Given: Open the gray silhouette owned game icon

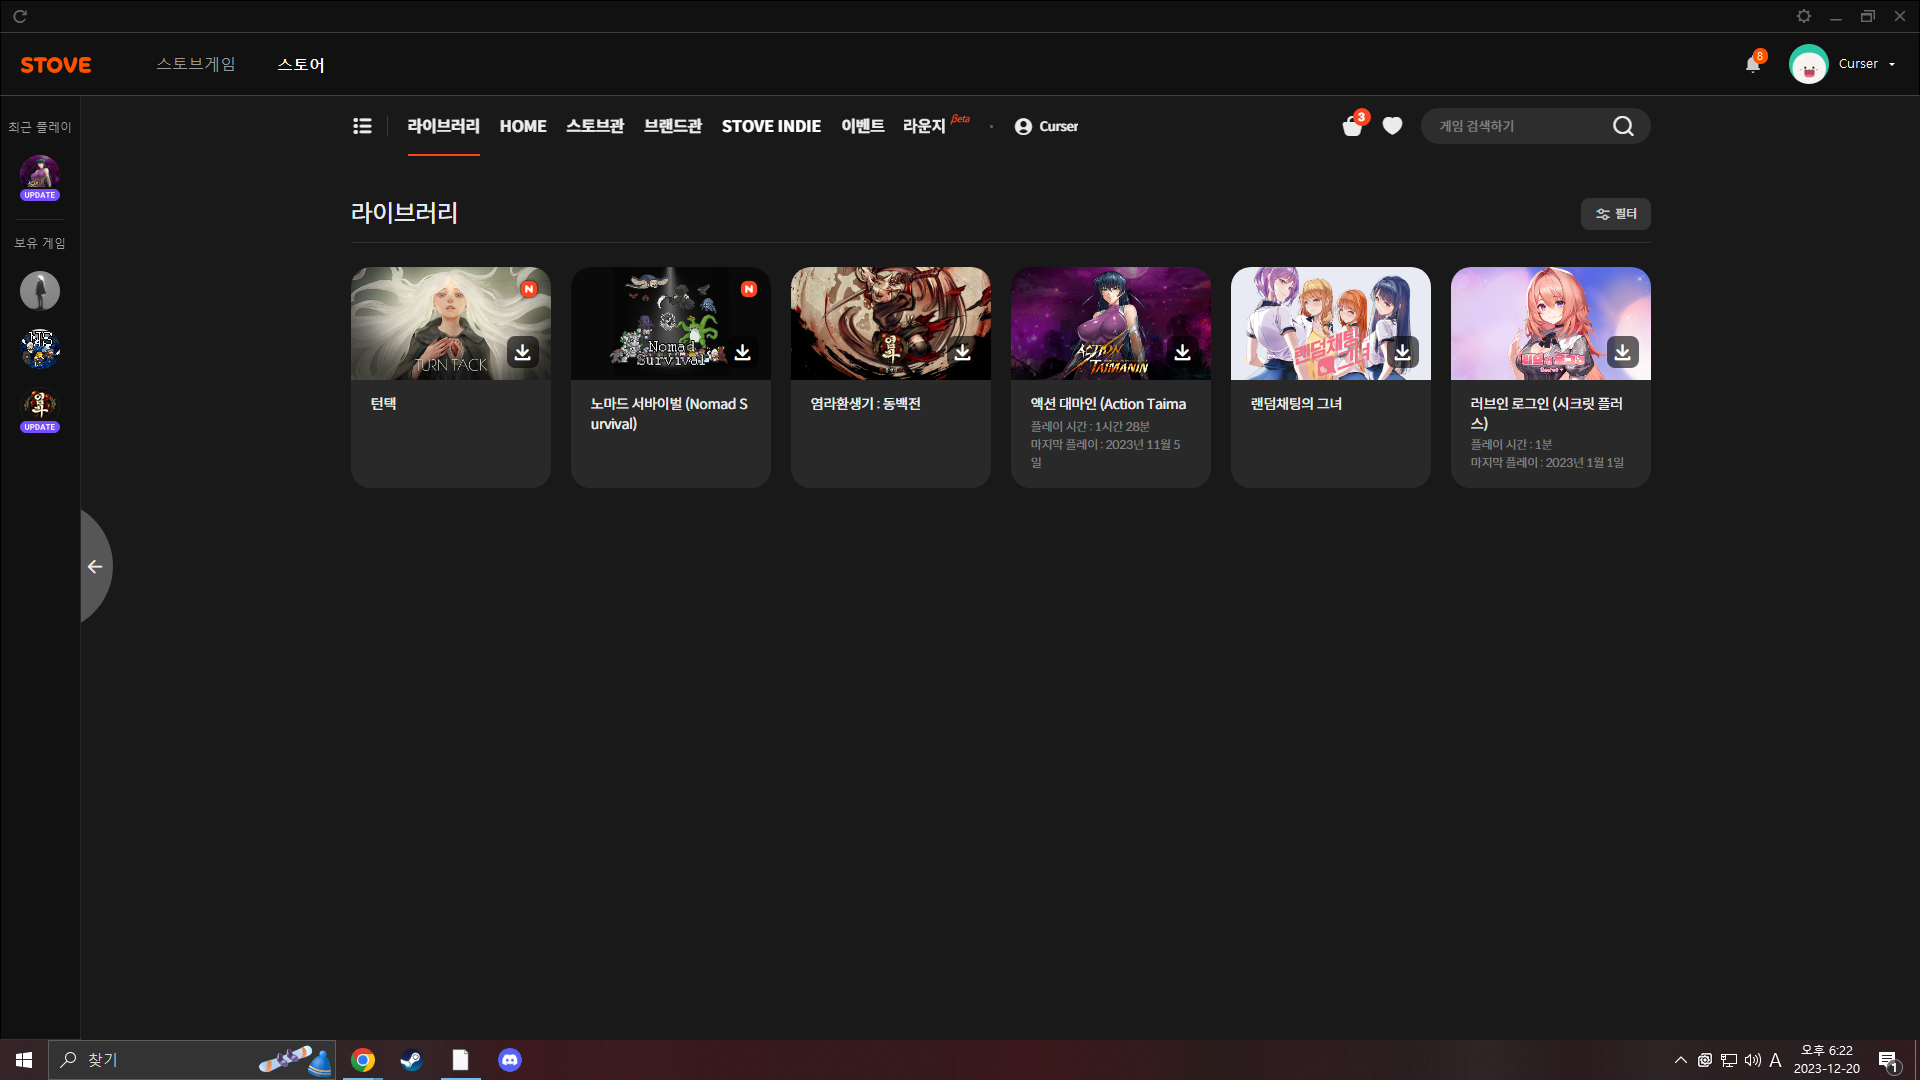Looking at the screenshot, I should point(40,291).
